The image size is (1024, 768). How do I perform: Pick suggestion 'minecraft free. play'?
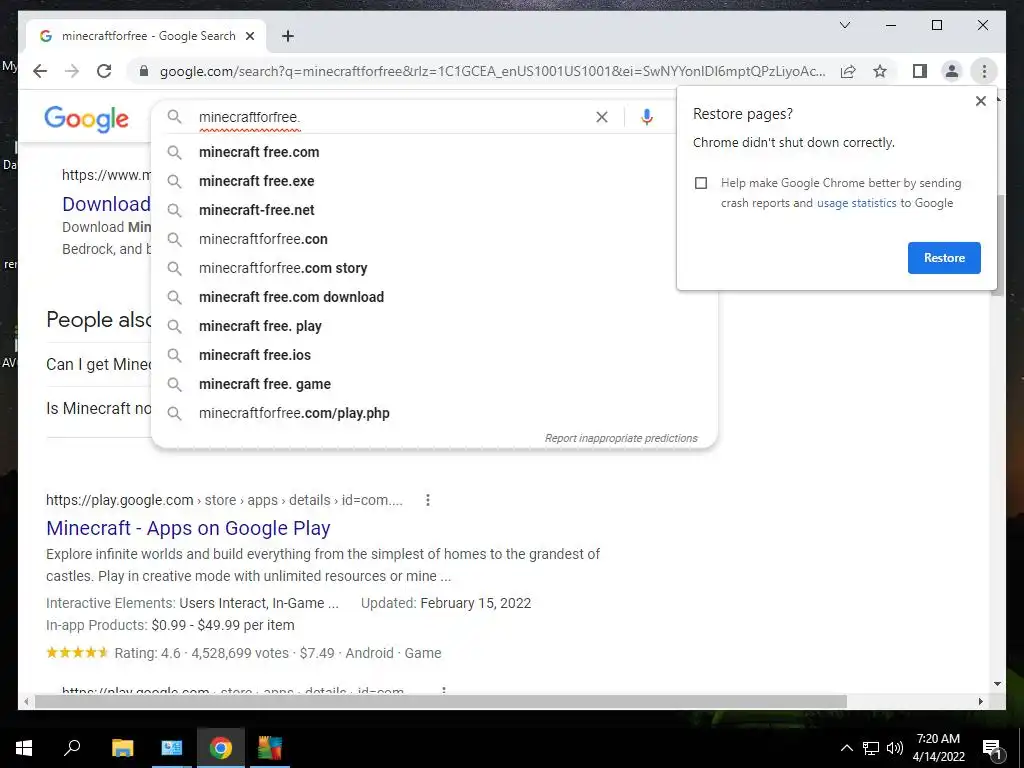pos(434,326)
